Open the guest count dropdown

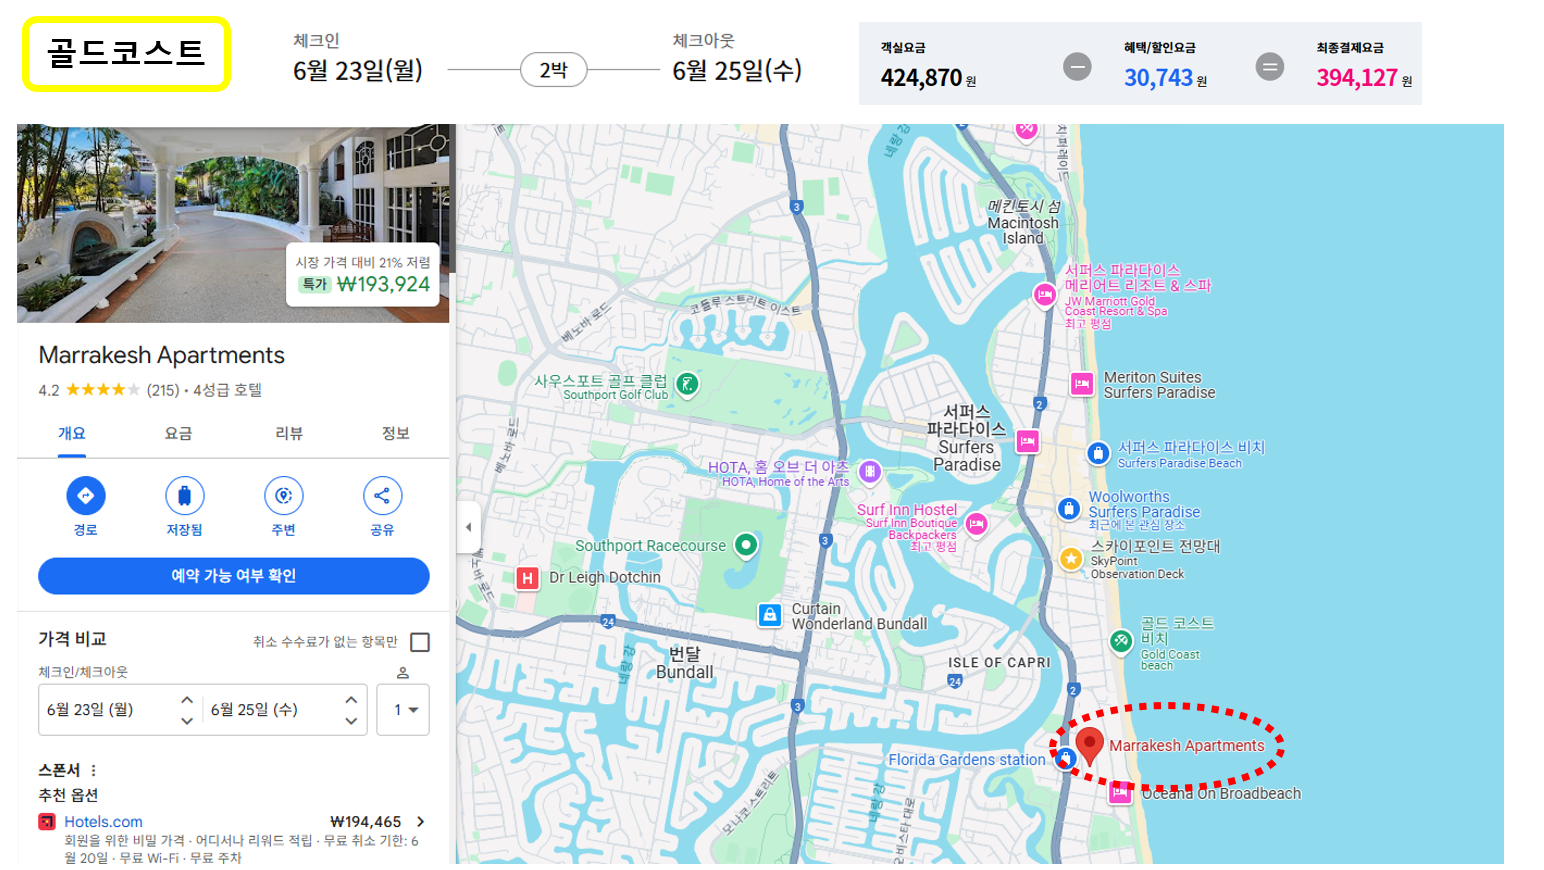pyautogui.click(x=403, y=710)
